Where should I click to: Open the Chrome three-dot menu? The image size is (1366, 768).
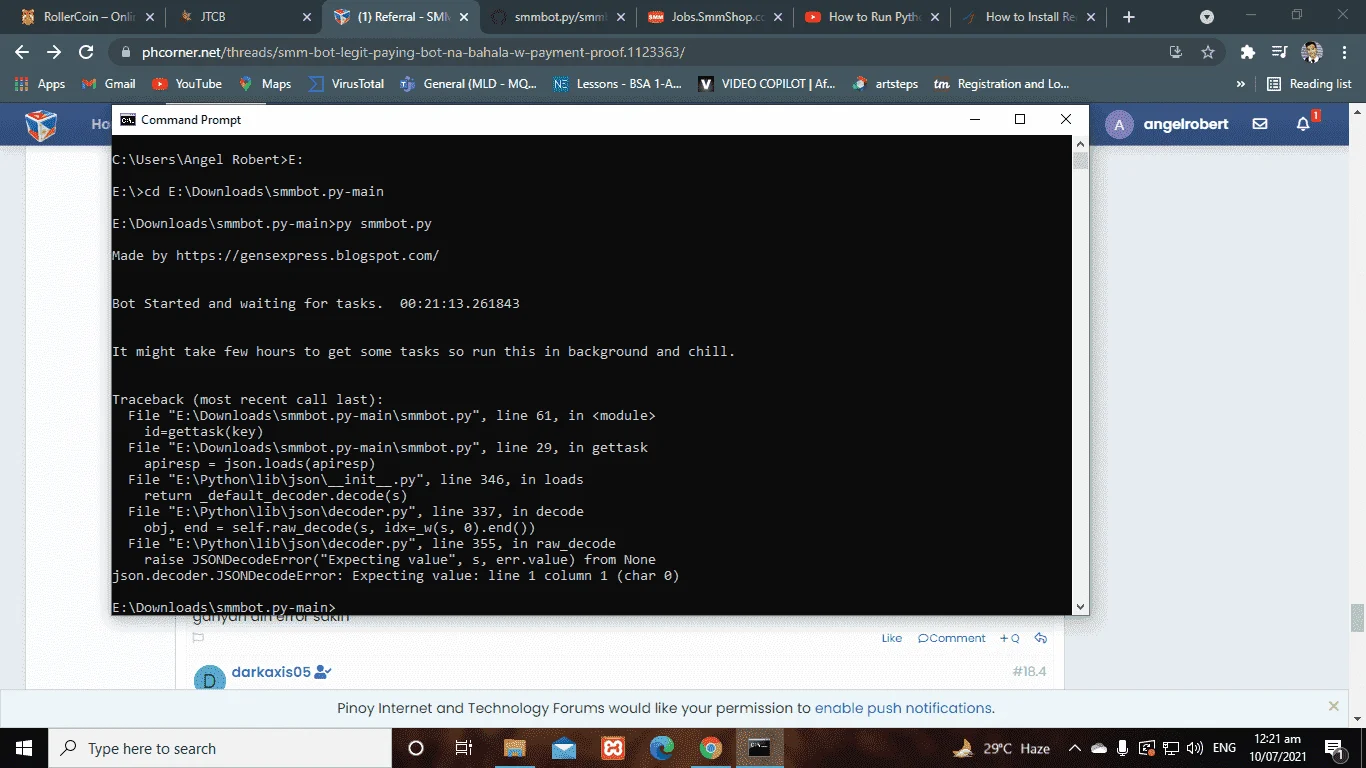[1344, 52]
